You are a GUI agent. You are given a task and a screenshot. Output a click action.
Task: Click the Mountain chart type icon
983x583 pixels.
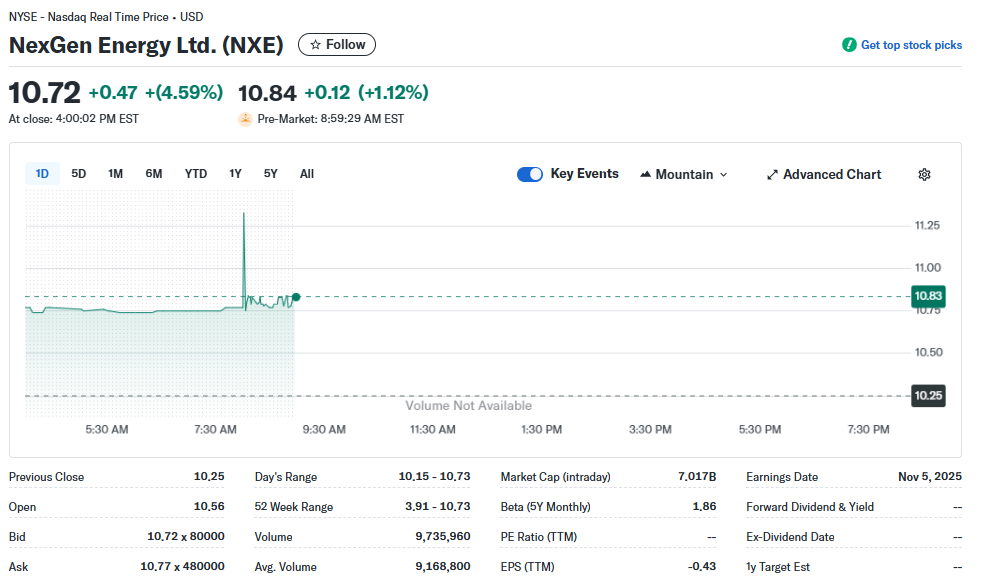(x=645, y=175)
